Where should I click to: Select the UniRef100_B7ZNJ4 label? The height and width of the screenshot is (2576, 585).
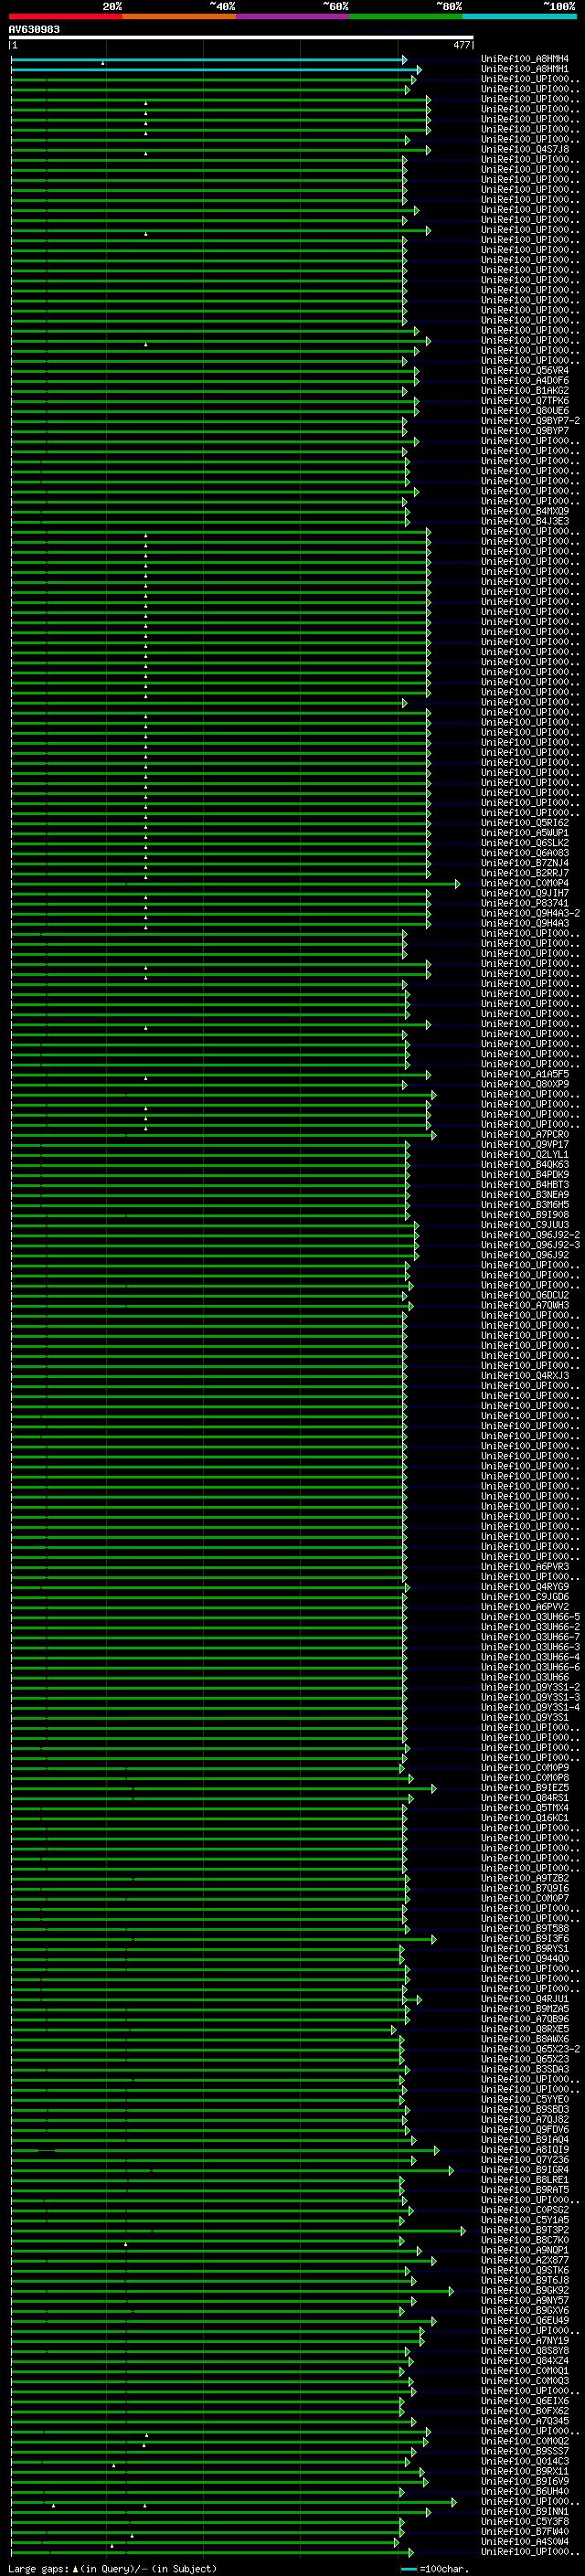(x=525, y=863)
